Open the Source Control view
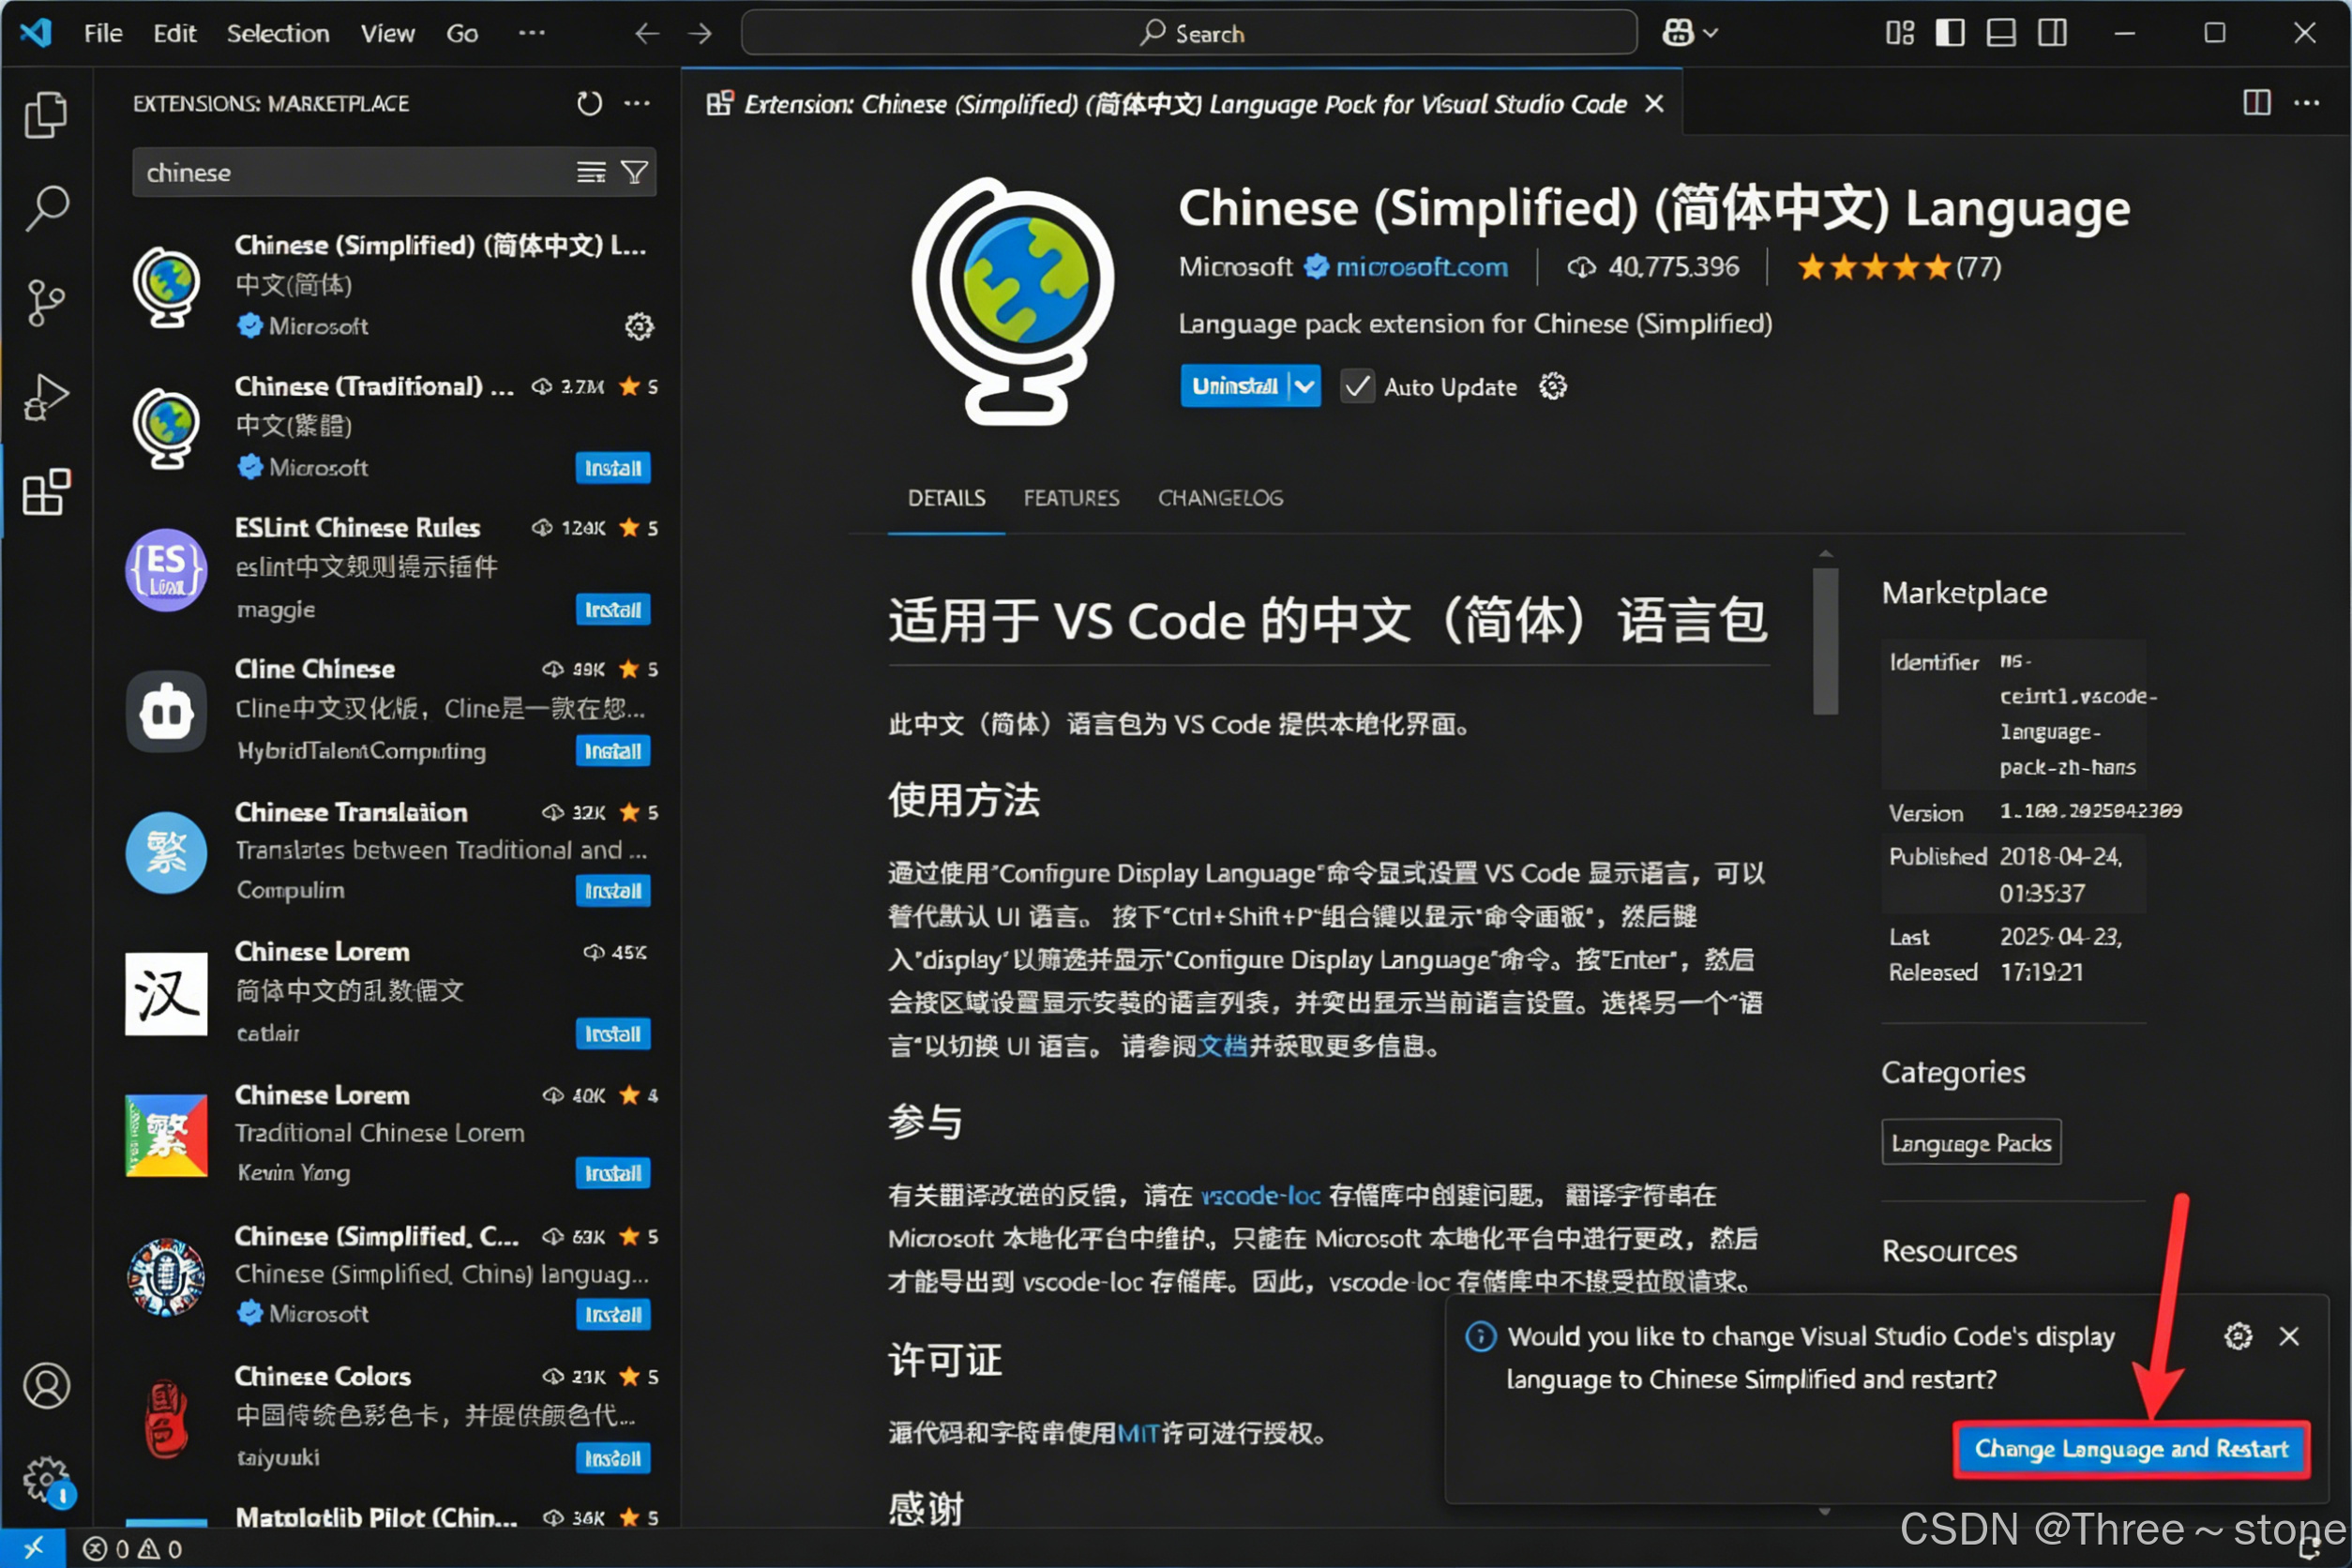 pyautogui.click(x=45, y=302)
